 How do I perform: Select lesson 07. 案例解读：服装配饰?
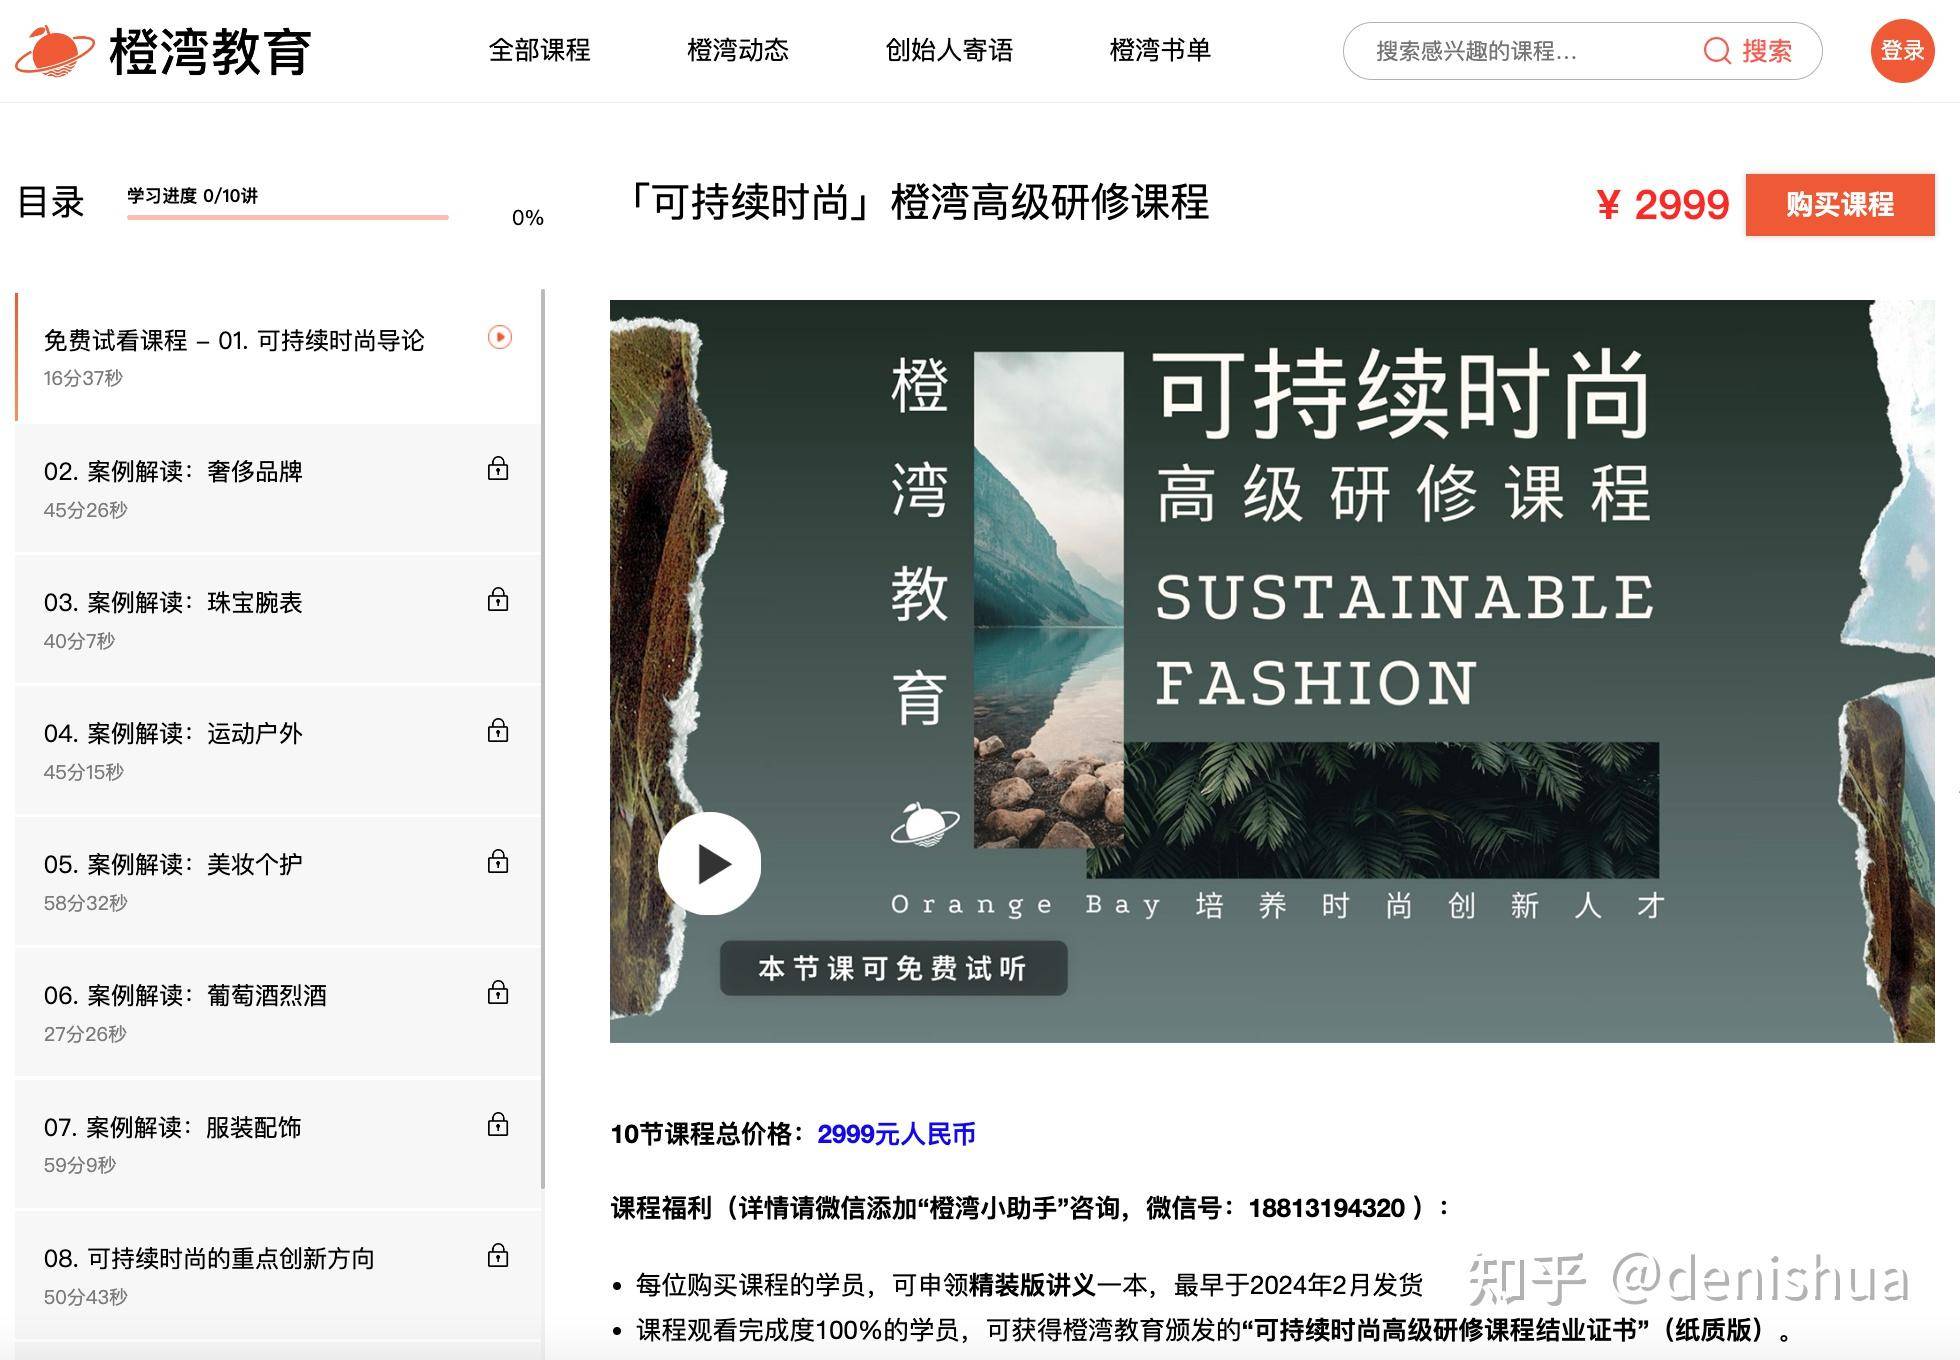278,1144
